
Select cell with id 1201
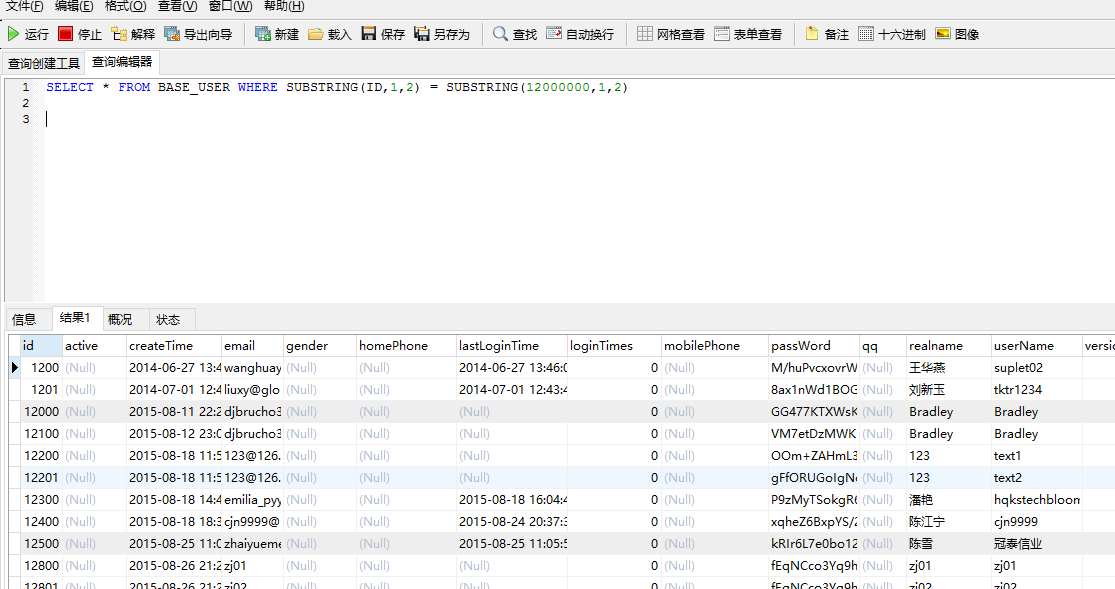coord(41,390)
